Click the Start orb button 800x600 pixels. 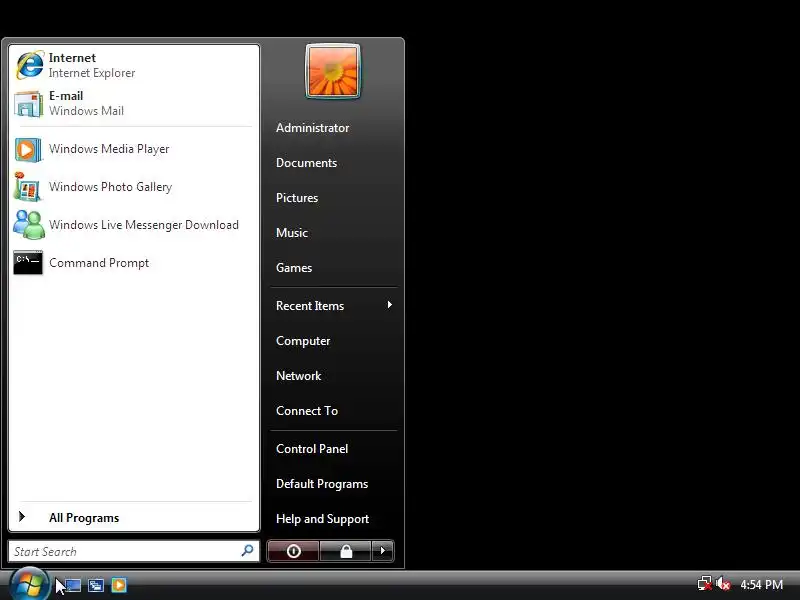(x=28, y=584)
